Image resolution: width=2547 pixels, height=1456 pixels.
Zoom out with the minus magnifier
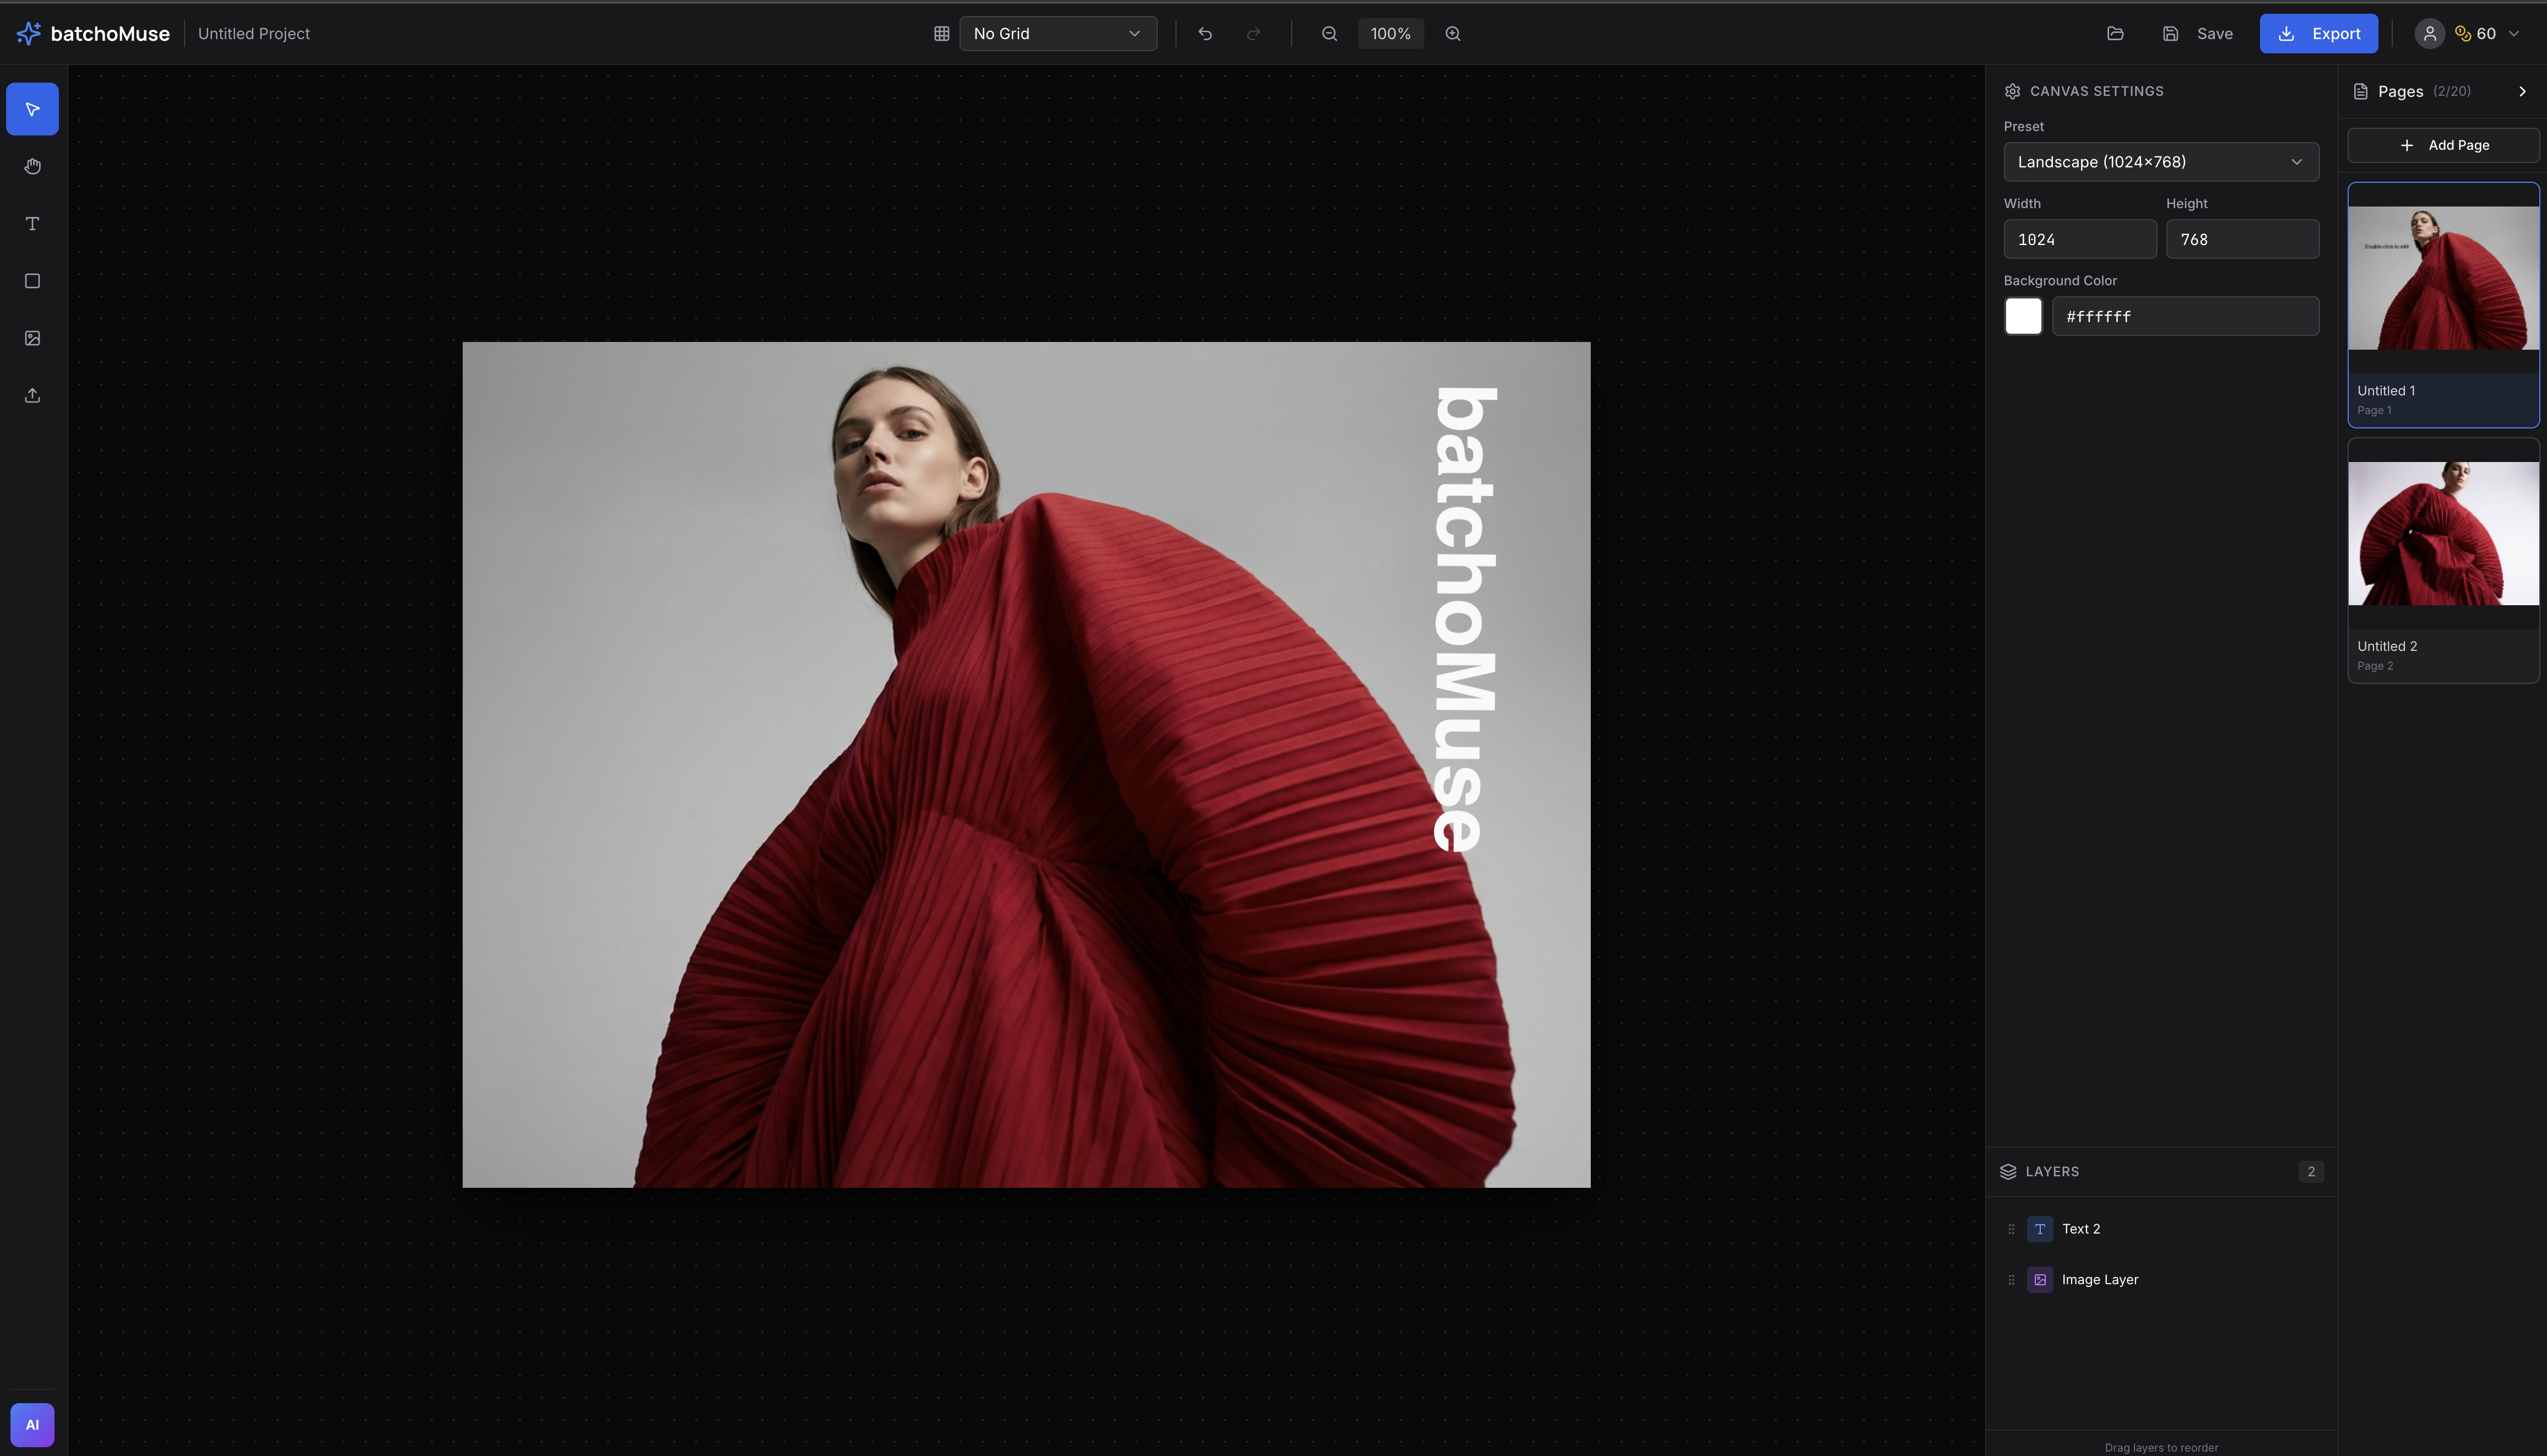pyautogui.click(x=1329, y=34)
